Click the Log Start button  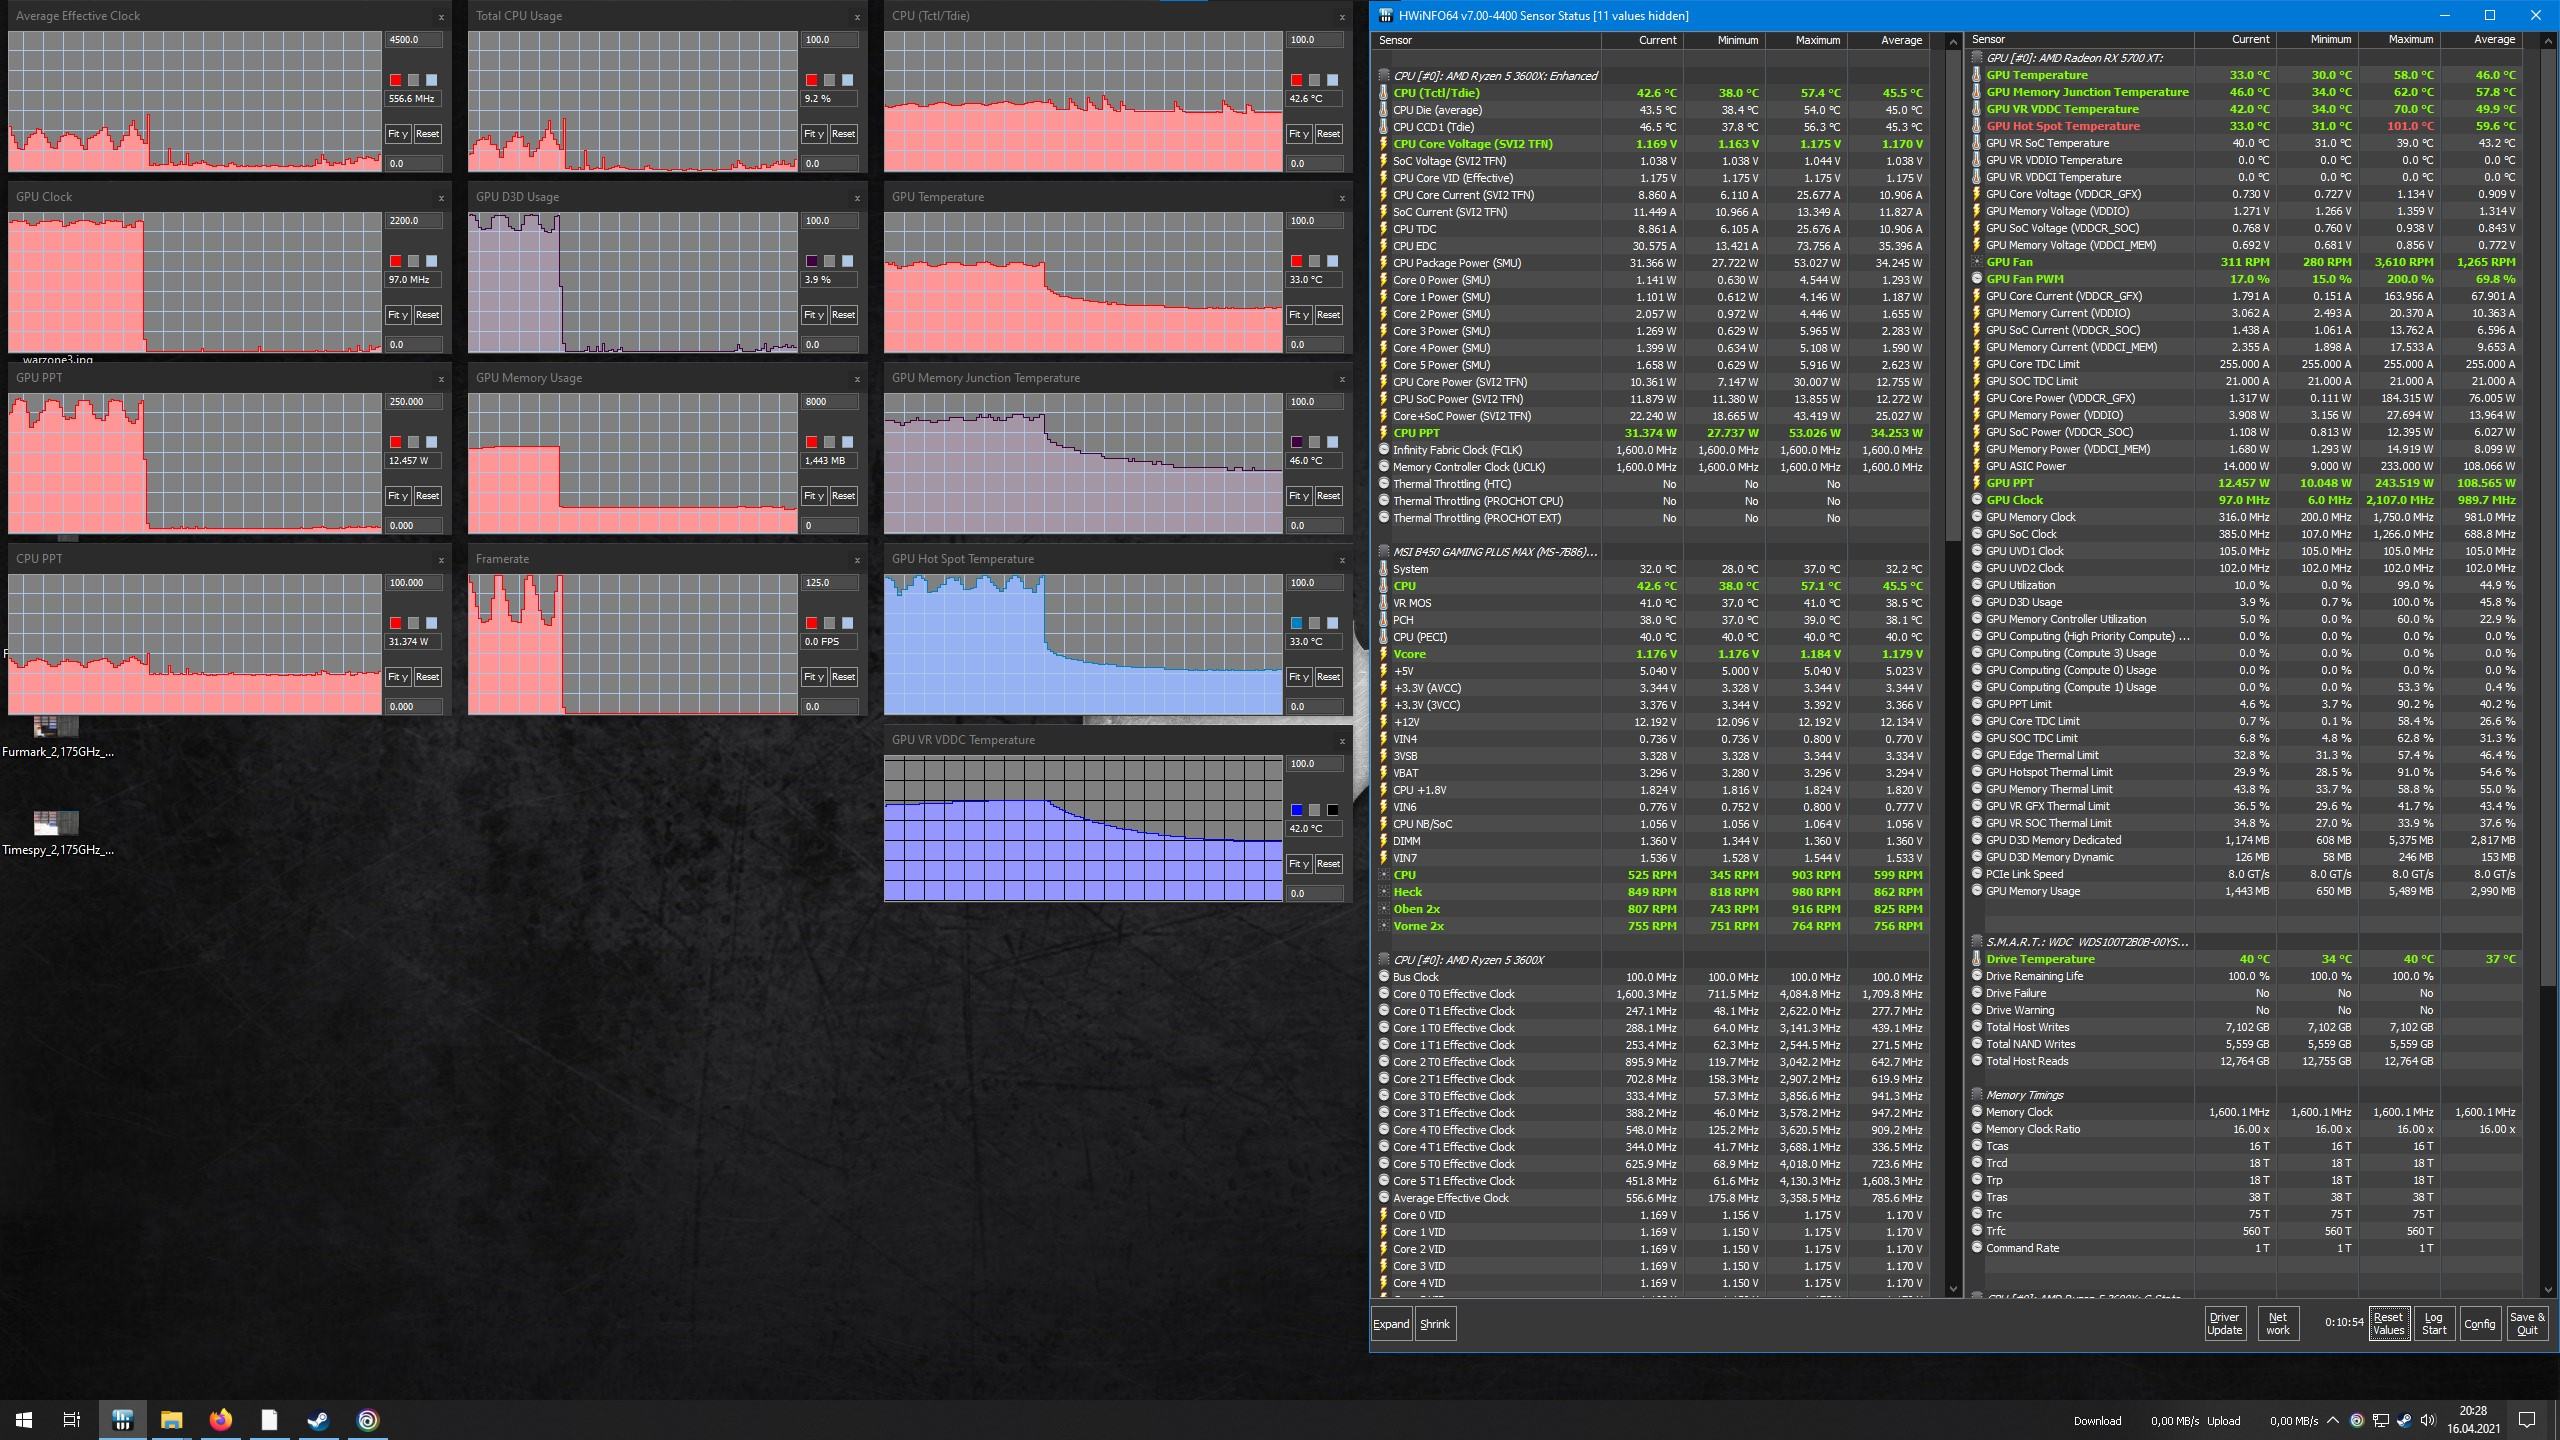[2434, 1324]
